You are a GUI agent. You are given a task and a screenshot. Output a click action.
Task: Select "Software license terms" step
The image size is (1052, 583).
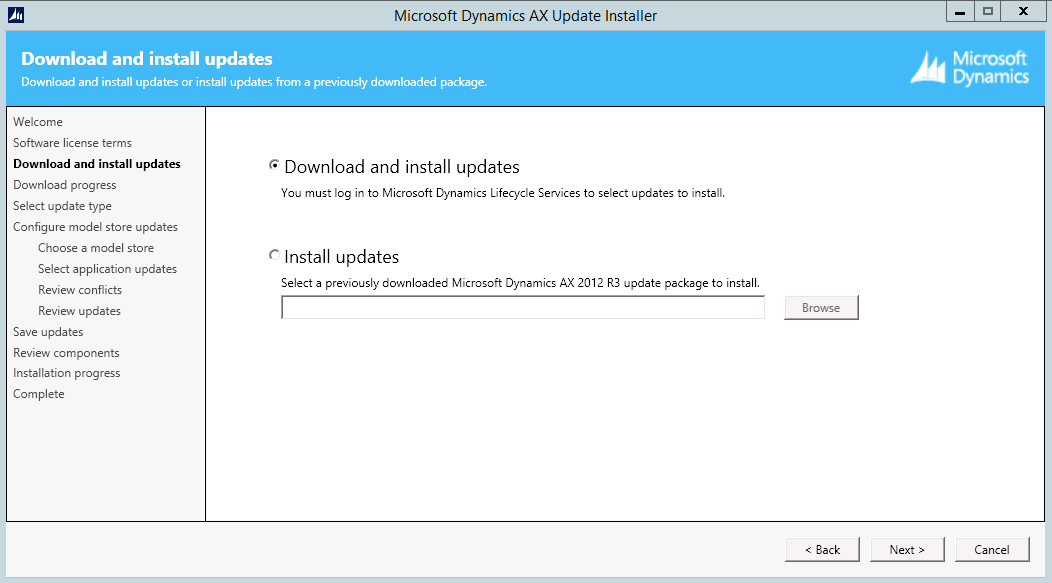72,143
